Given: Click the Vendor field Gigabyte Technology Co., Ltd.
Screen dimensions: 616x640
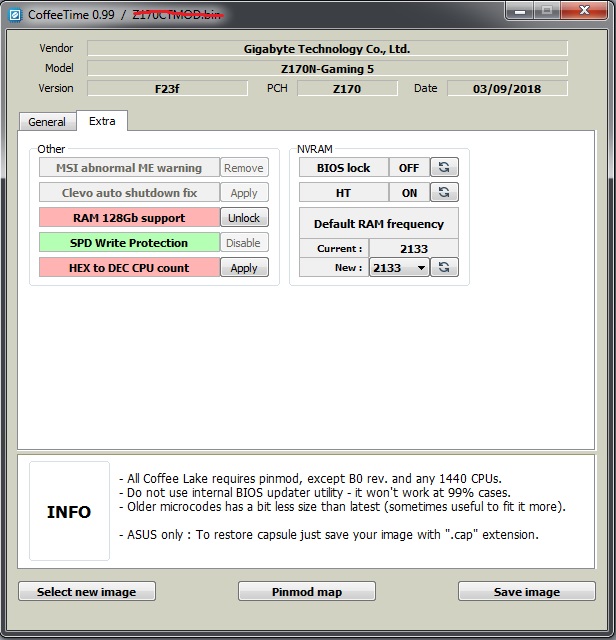Looking at the screenshot, I should point(327,49).
